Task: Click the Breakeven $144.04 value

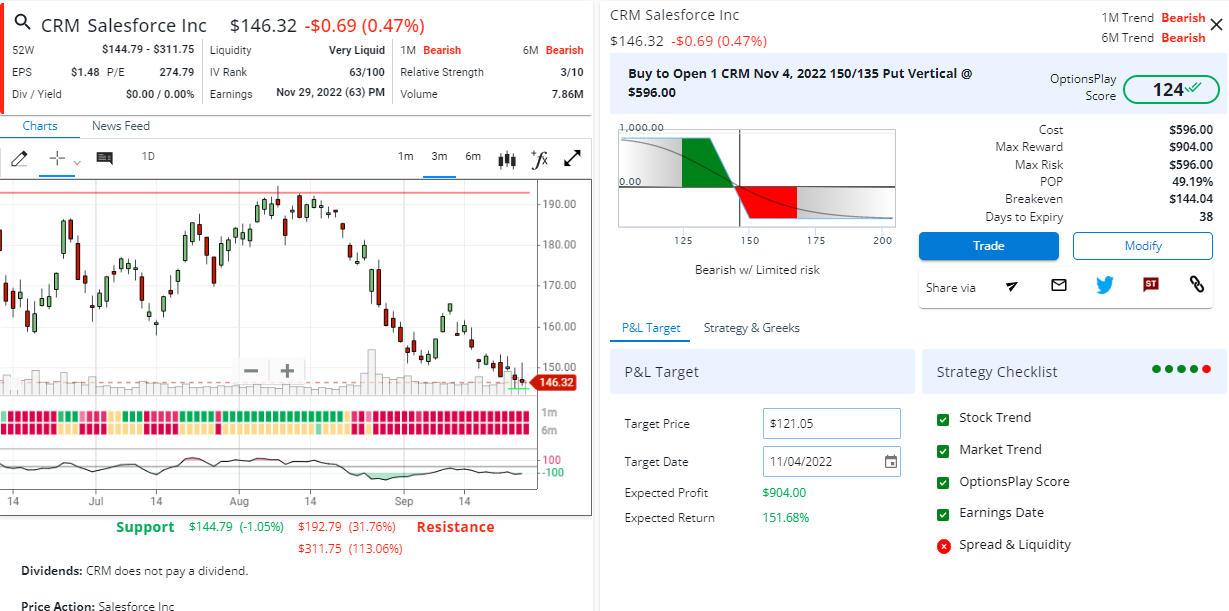Action: pos(1191,199)
